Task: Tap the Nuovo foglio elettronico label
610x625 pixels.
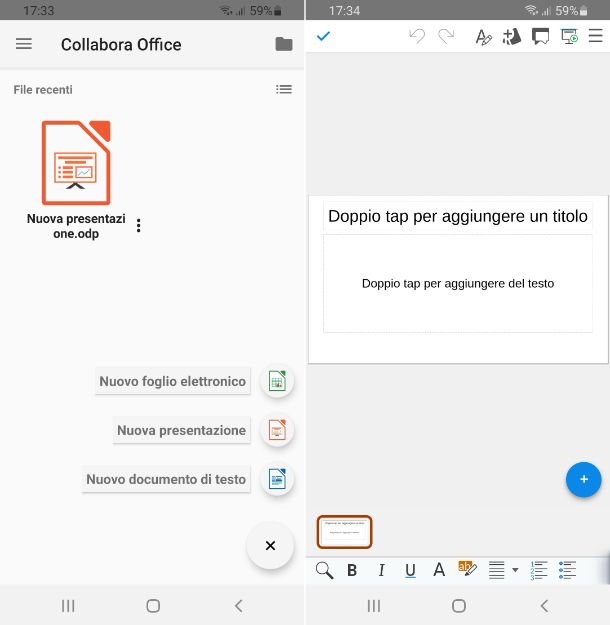Action: click(x=173, y=381)
